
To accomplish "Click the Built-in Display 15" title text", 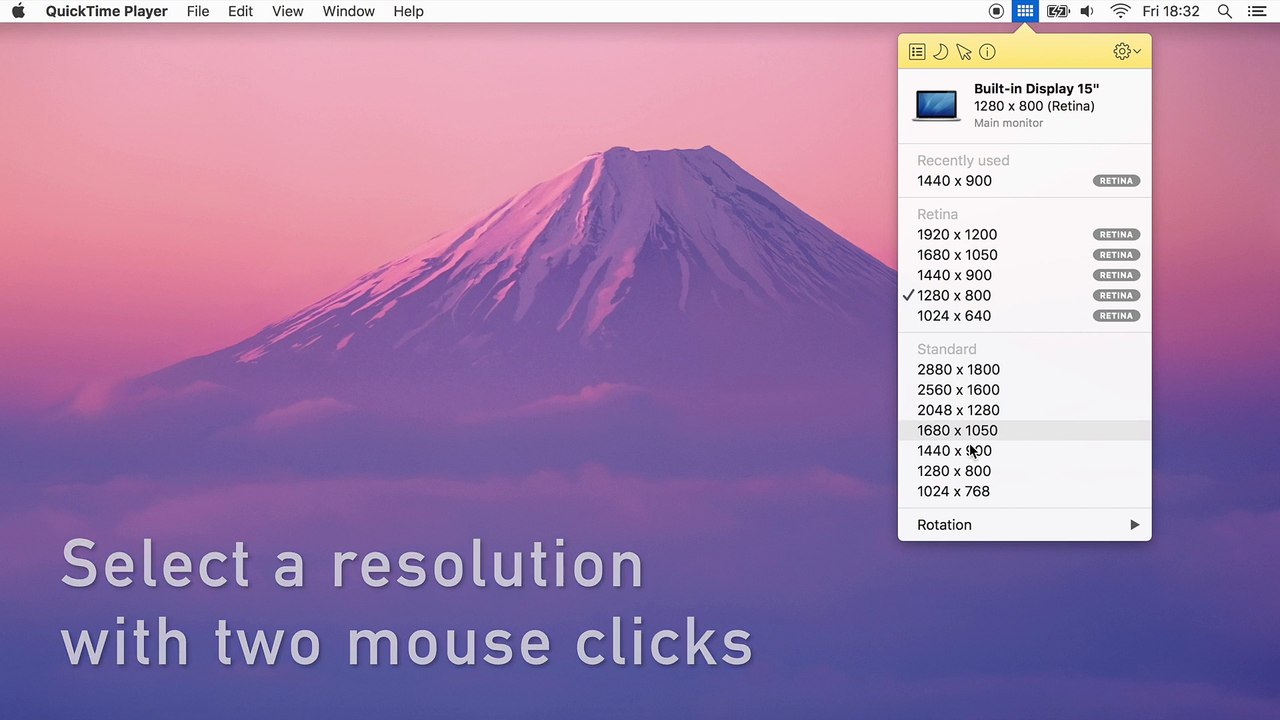I will click(1036, 89).
